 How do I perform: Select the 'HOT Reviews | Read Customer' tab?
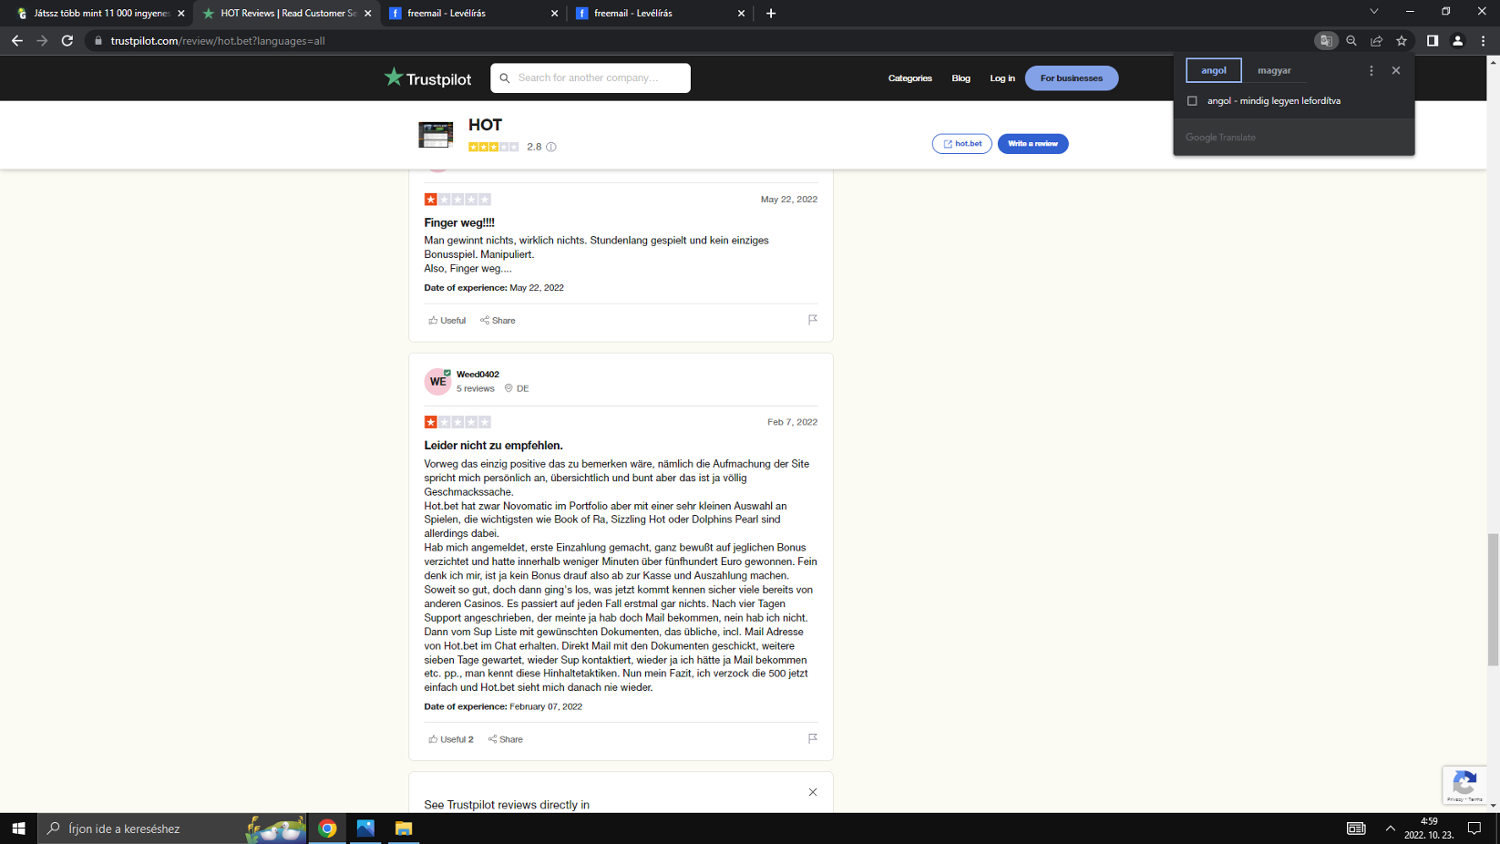[287, 13]
